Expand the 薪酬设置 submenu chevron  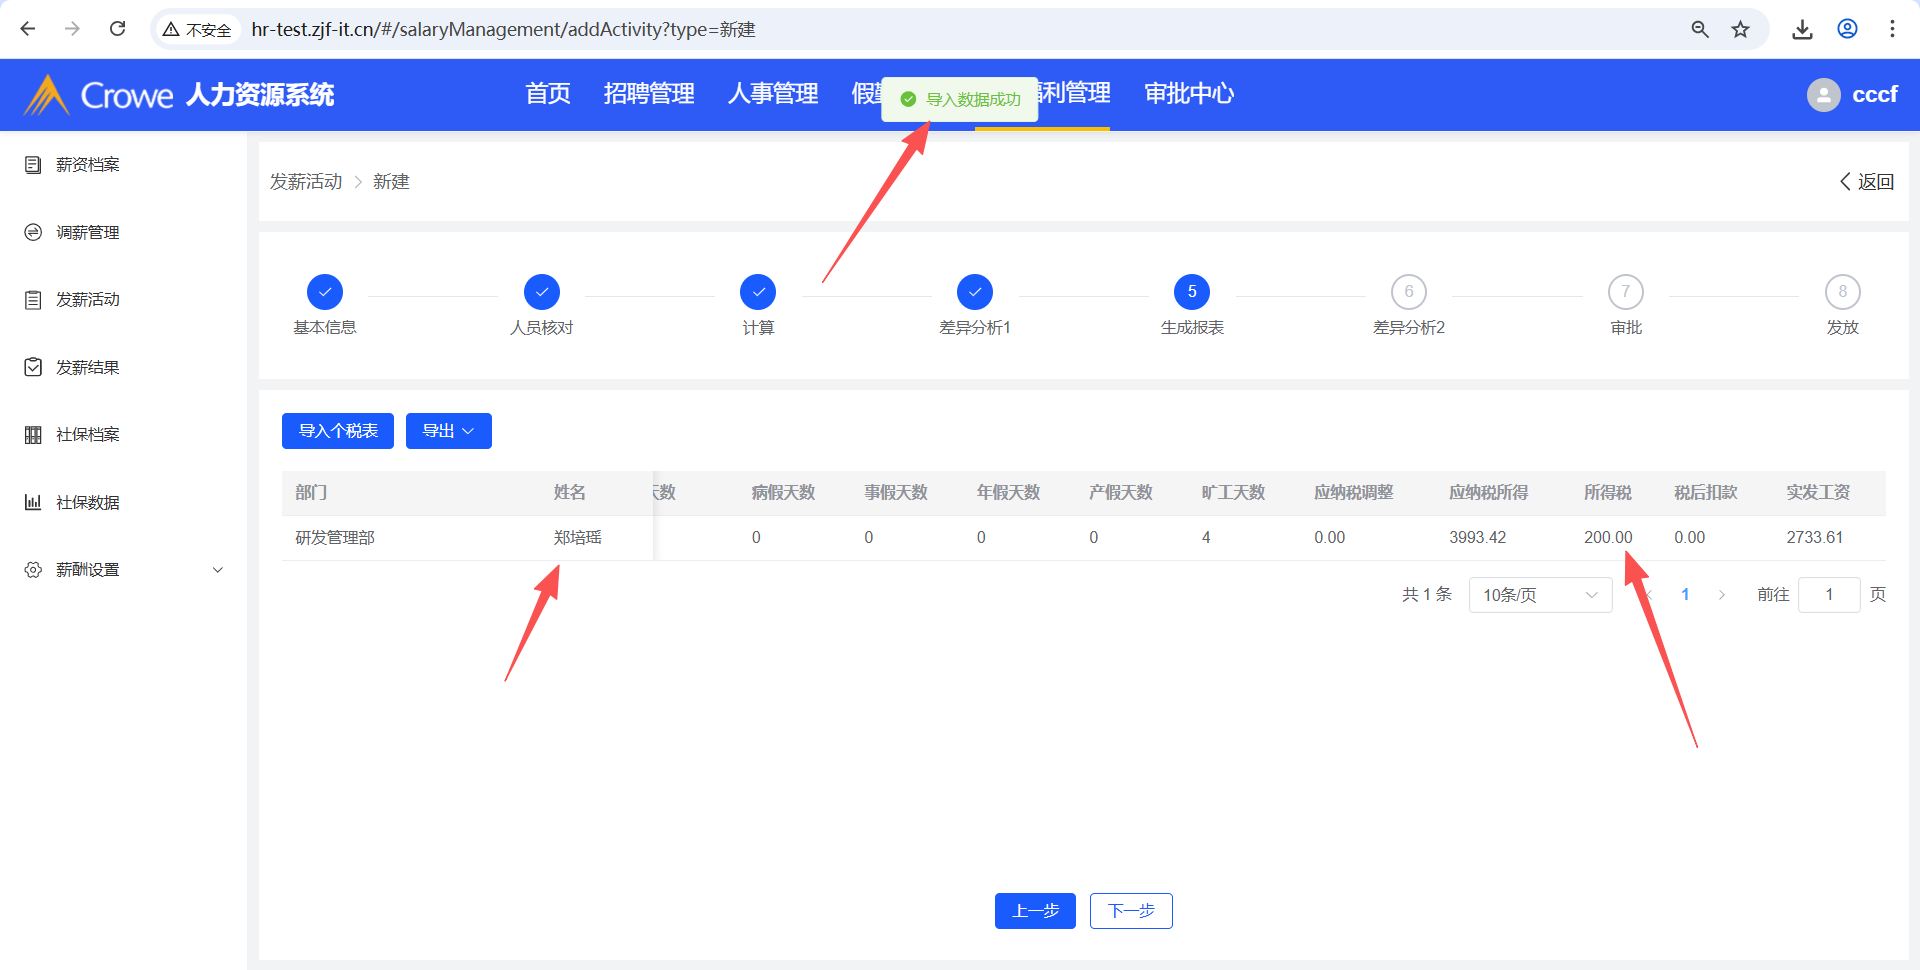[x=218, y=570]
